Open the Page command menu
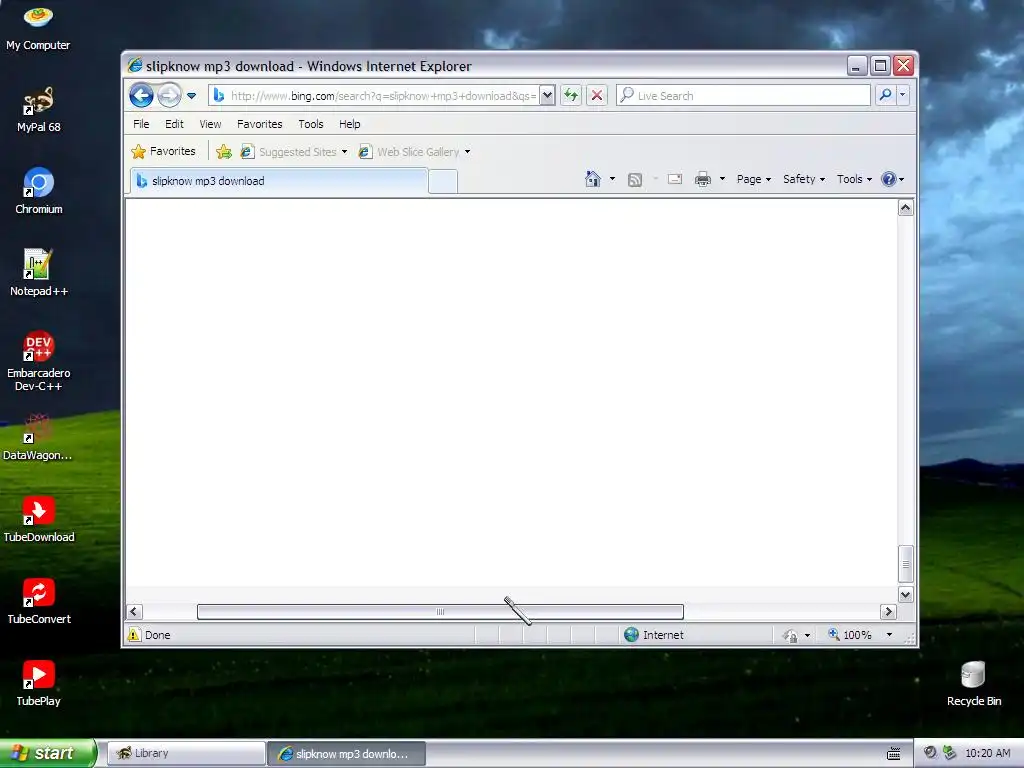Image resolution: width=1024 pixels, height=768 pixels. (x=754, y=179)
